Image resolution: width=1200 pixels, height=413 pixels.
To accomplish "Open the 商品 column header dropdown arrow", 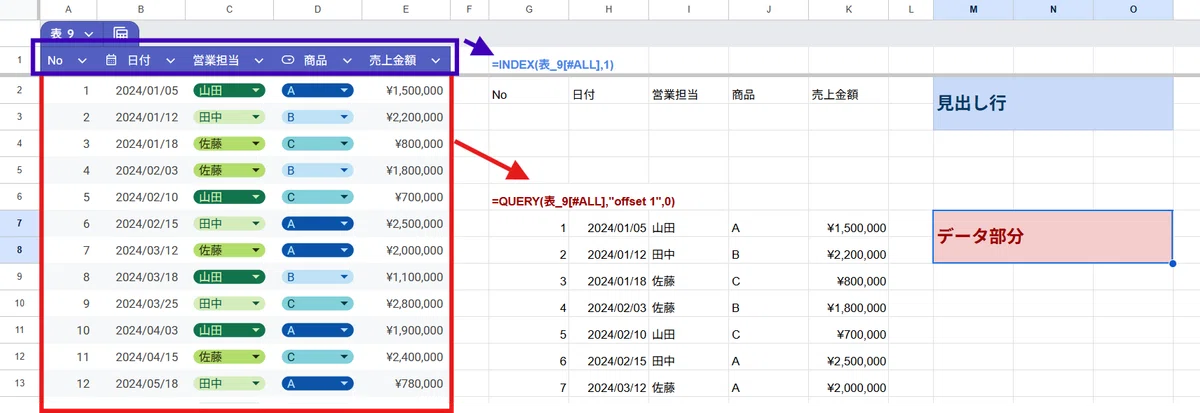I will pyautogui.click(x=347, y=60).
